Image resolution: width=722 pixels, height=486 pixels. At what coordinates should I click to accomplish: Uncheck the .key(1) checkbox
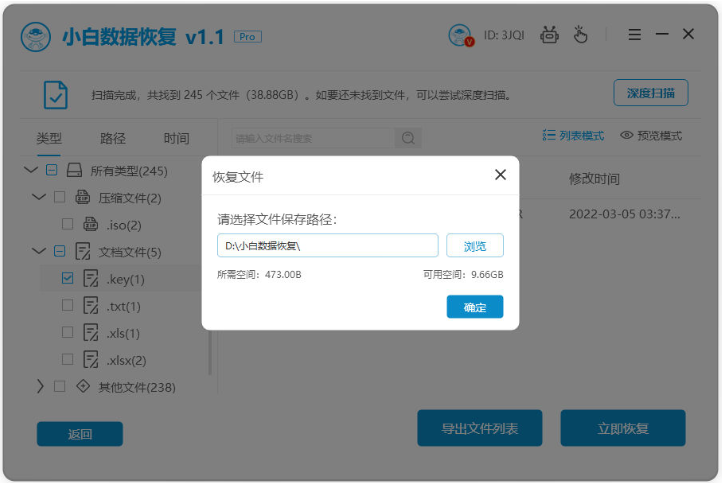[x=67, y=279]
